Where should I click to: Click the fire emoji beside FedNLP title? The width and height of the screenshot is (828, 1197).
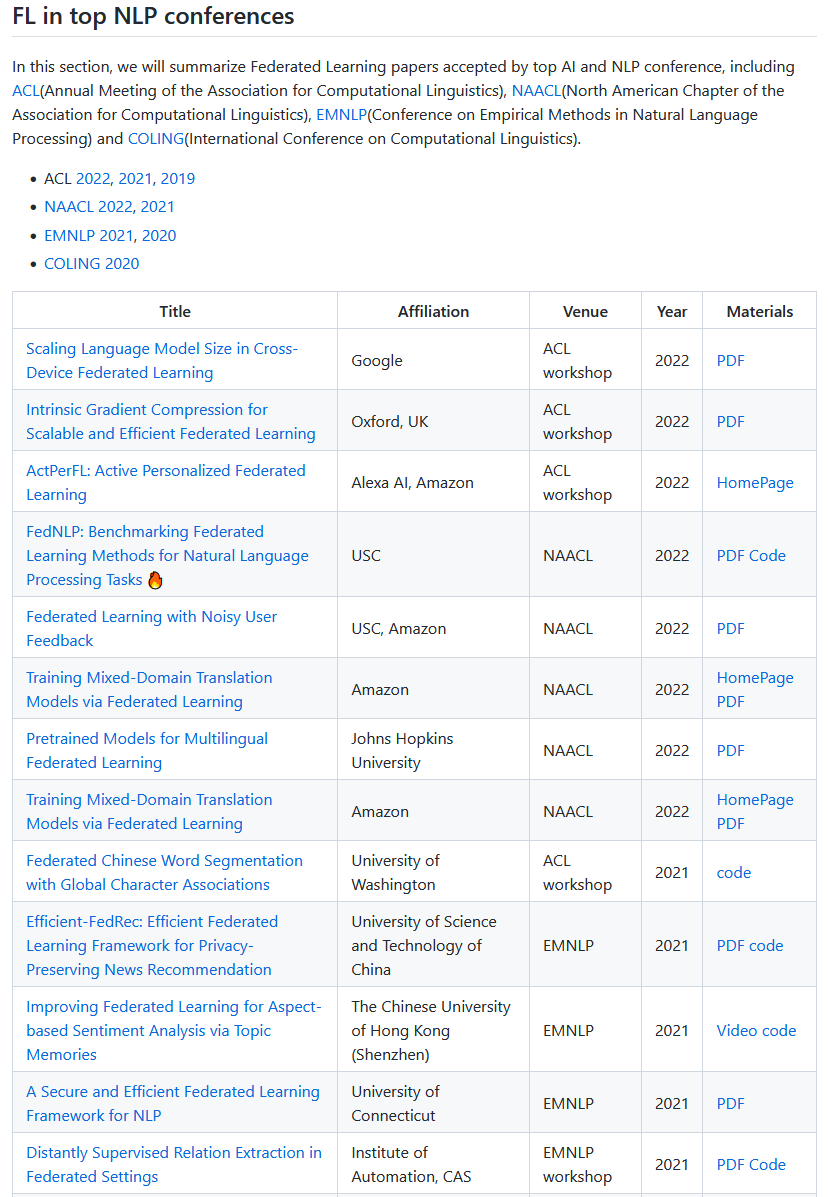[x=155, y=580]
